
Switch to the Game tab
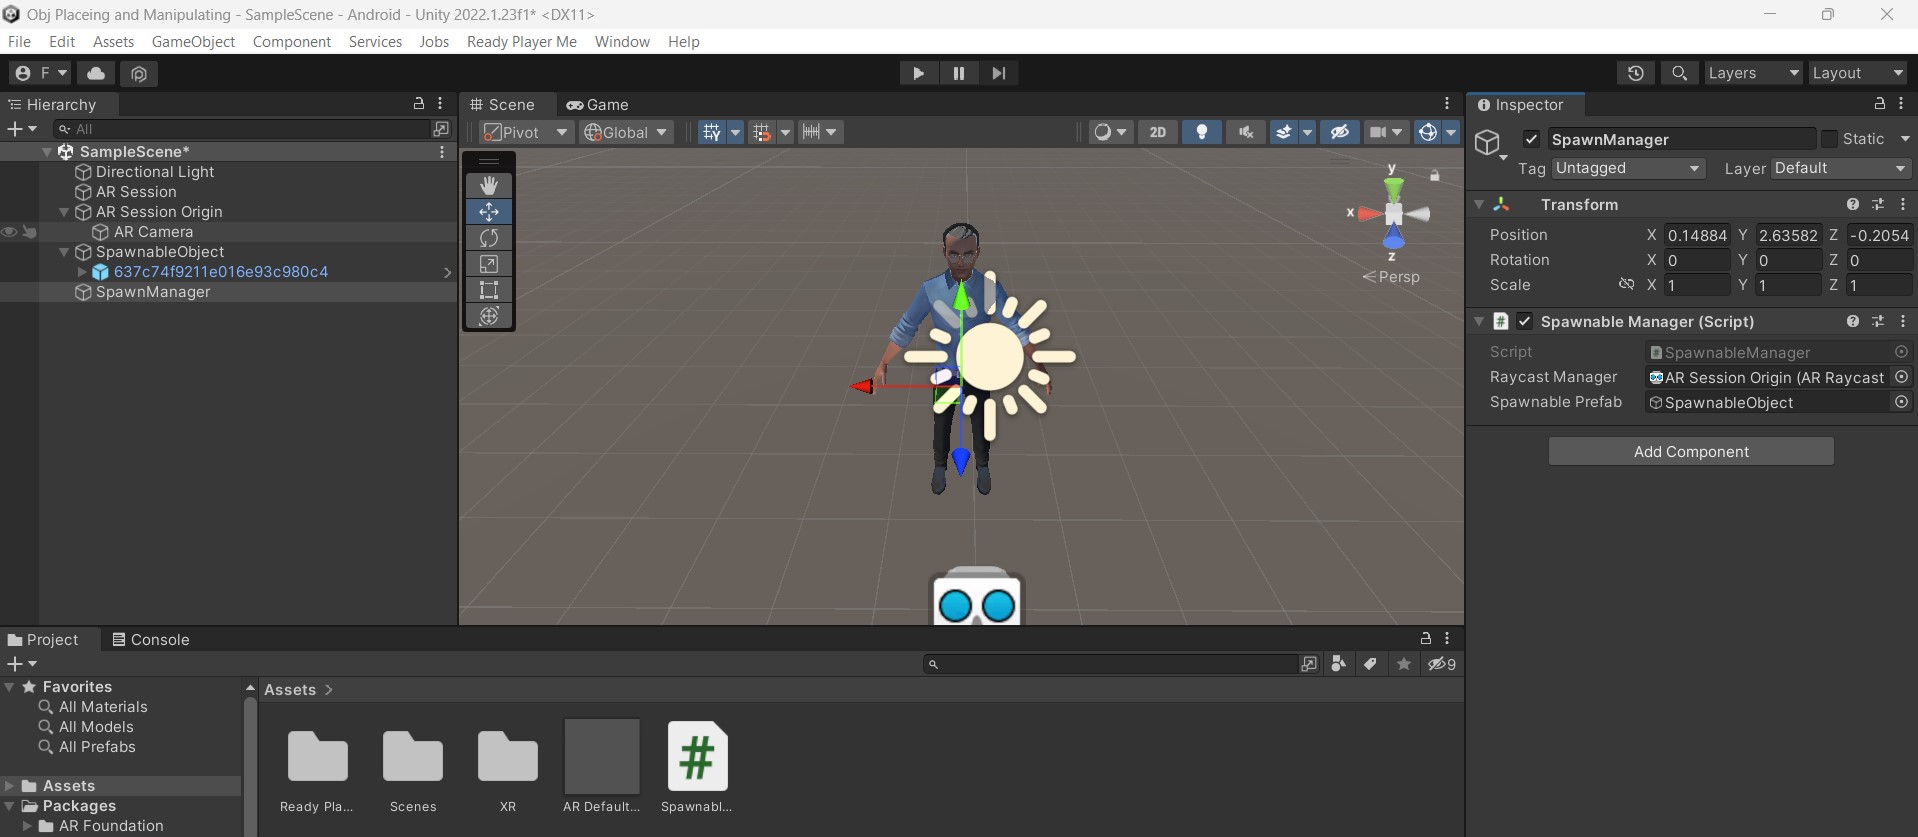point(598,104)
